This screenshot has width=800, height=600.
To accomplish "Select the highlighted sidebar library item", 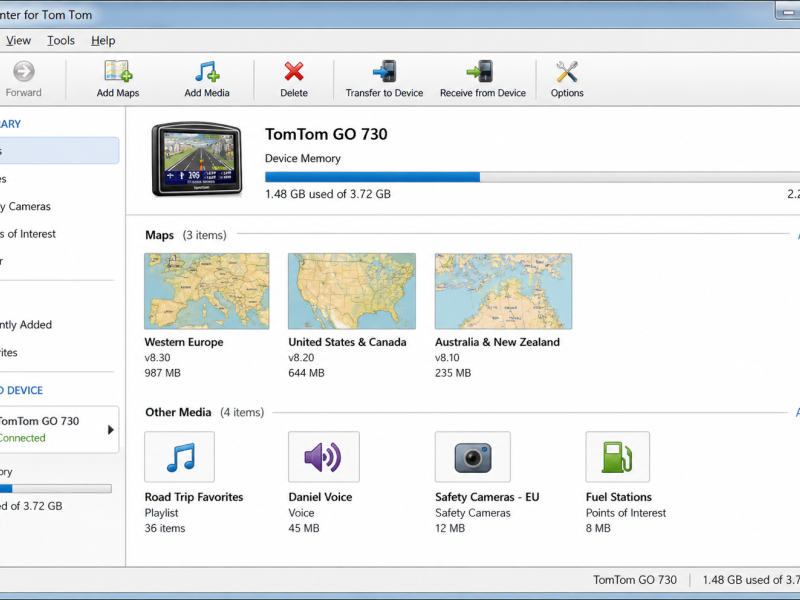I will pos(59,151).
